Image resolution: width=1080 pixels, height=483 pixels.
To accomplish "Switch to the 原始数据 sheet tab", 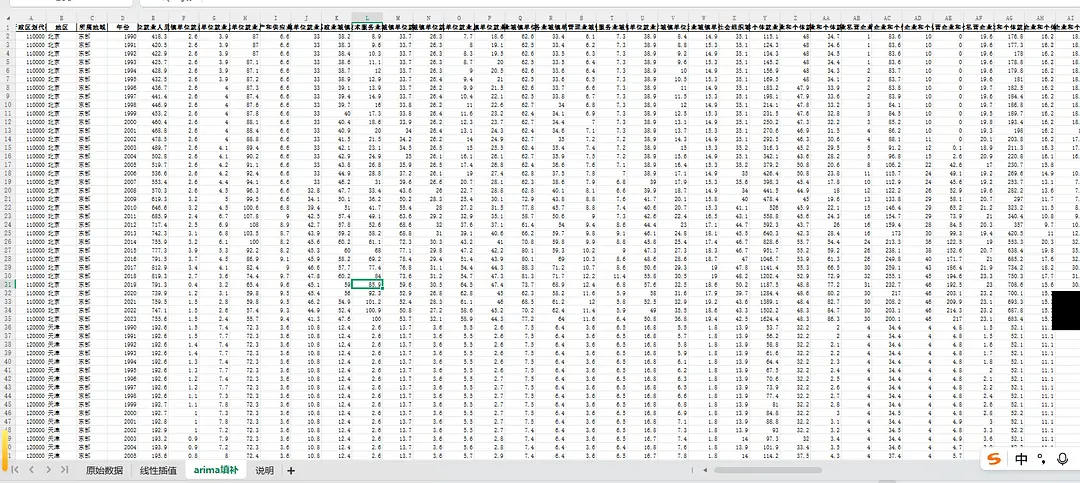I will [104, 471].
